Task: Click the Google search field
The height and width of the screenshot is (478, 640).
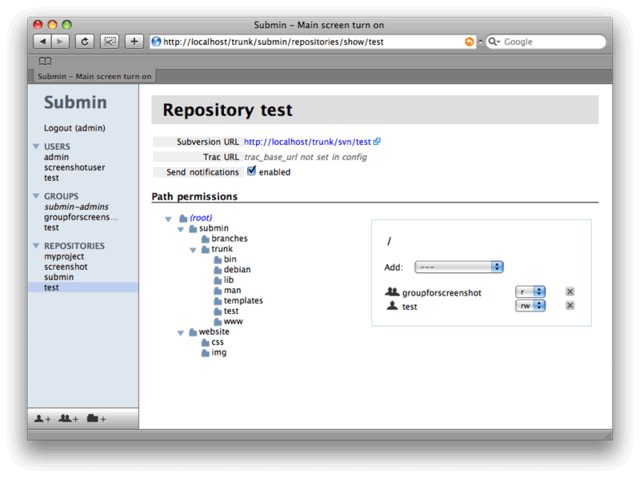Action: coord(550,42)
